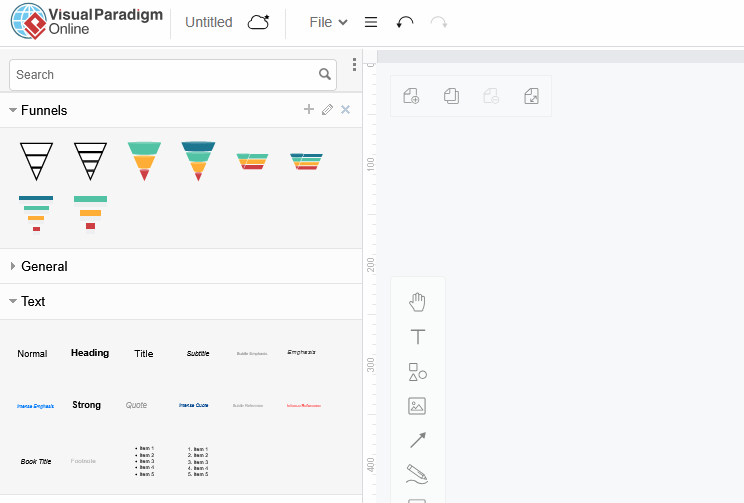Select the arrow connector tool
Viewport: 744px width, 503px height.
[x=418, y=440]
